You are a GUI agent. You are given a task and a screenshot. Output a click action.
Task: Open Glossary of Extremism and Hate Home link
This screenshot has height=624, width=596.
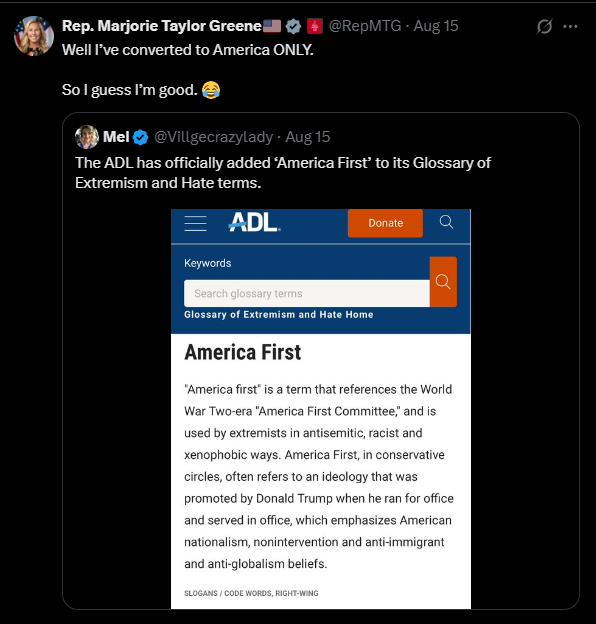pos(279,314)
